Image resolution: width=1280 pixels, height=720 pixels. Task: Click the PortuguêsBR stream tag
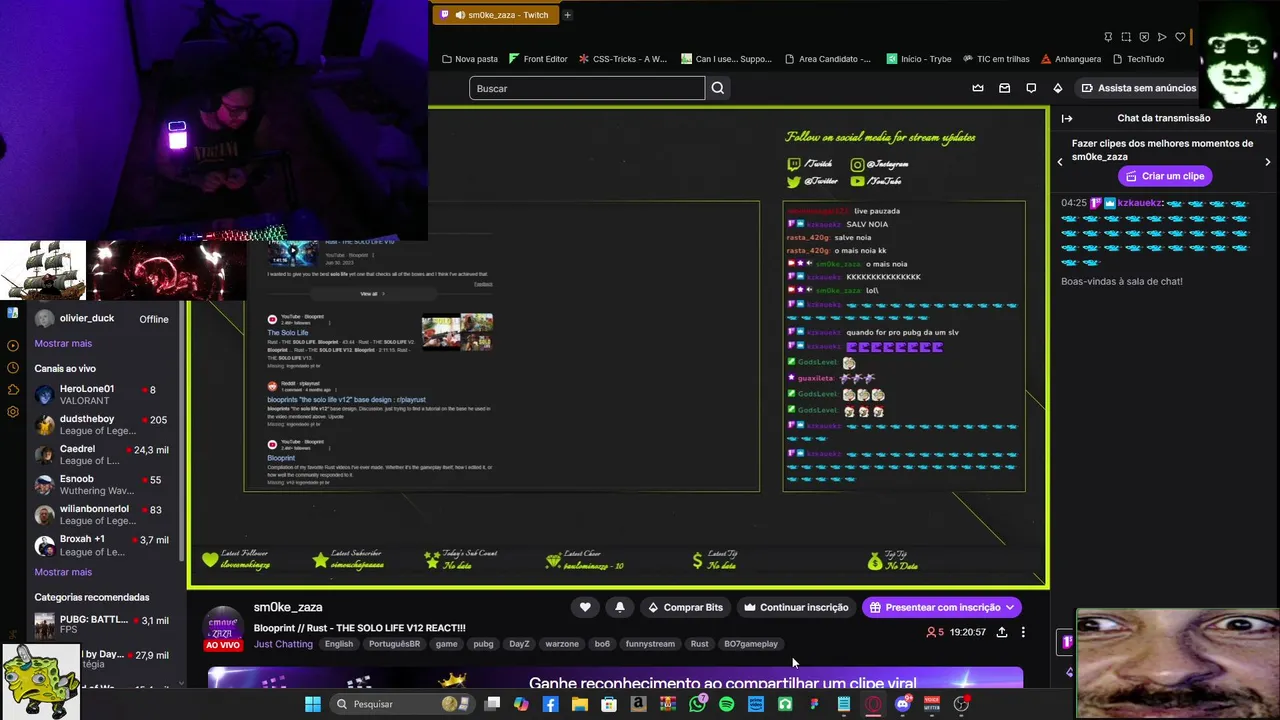(x=394, y=644)
